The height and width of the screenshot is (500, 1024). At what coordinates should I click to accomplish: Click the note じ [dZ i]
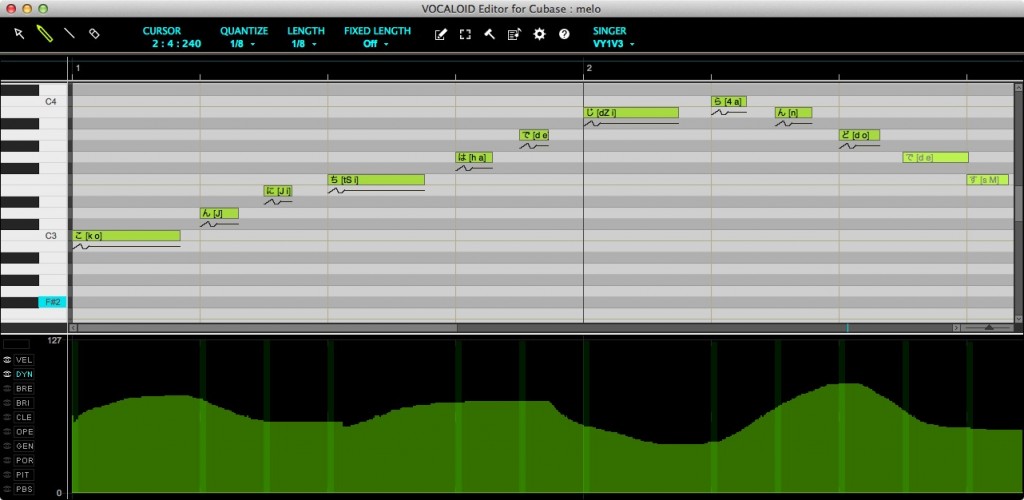(632, 112)
